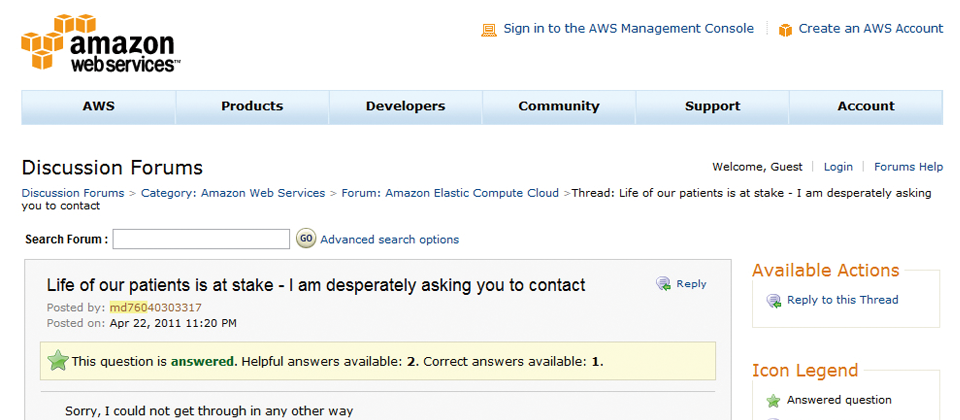Open the Products navigation menu

[x=252, y=107]
